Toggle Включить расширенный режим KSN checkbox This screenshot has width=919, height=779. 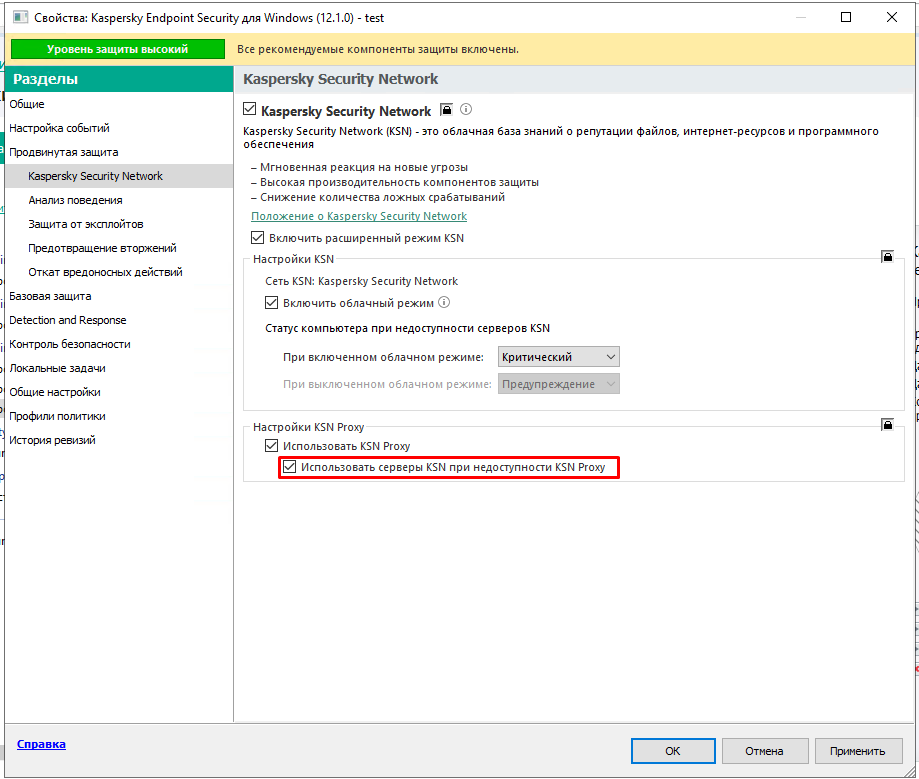point(257,237)
